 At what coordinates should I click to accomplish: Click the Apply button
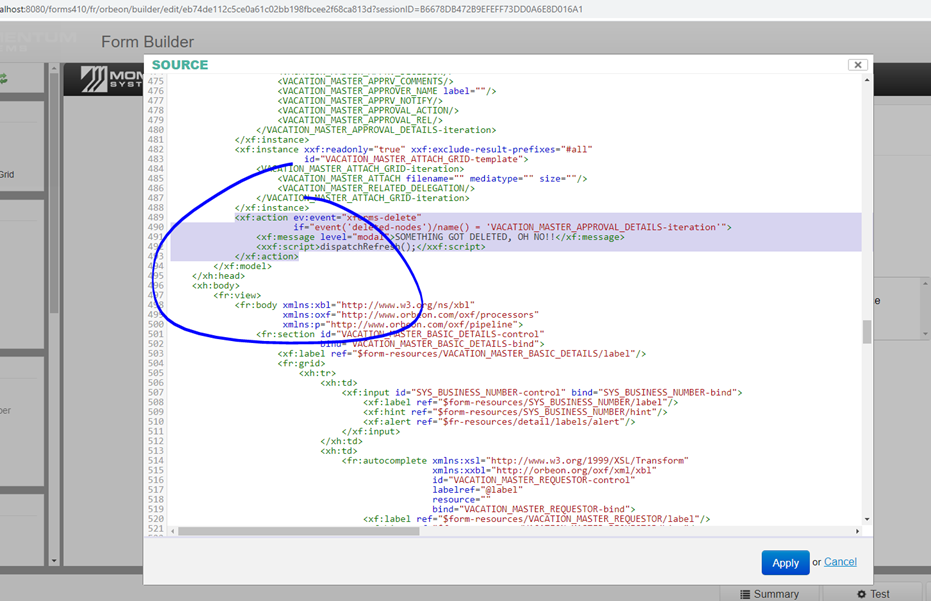pos(785,563)
